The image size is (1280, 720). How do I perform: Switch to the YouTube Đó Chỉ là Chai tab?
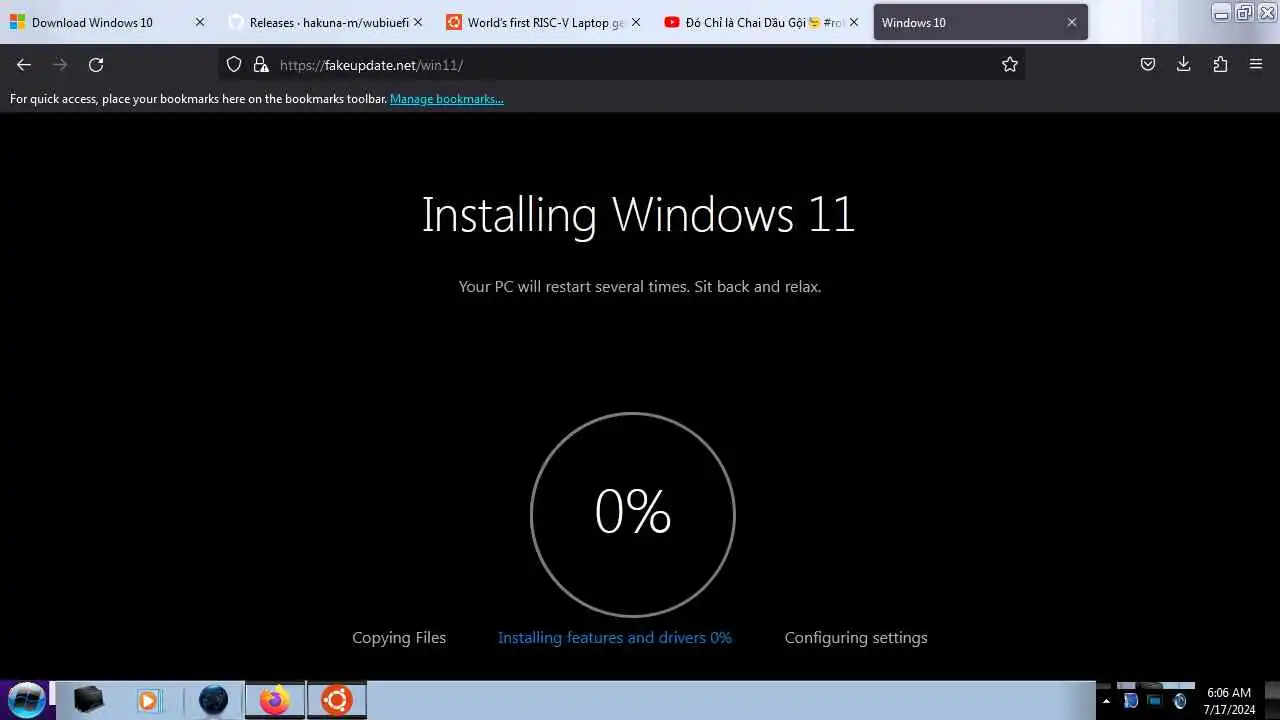coord(762,22)
